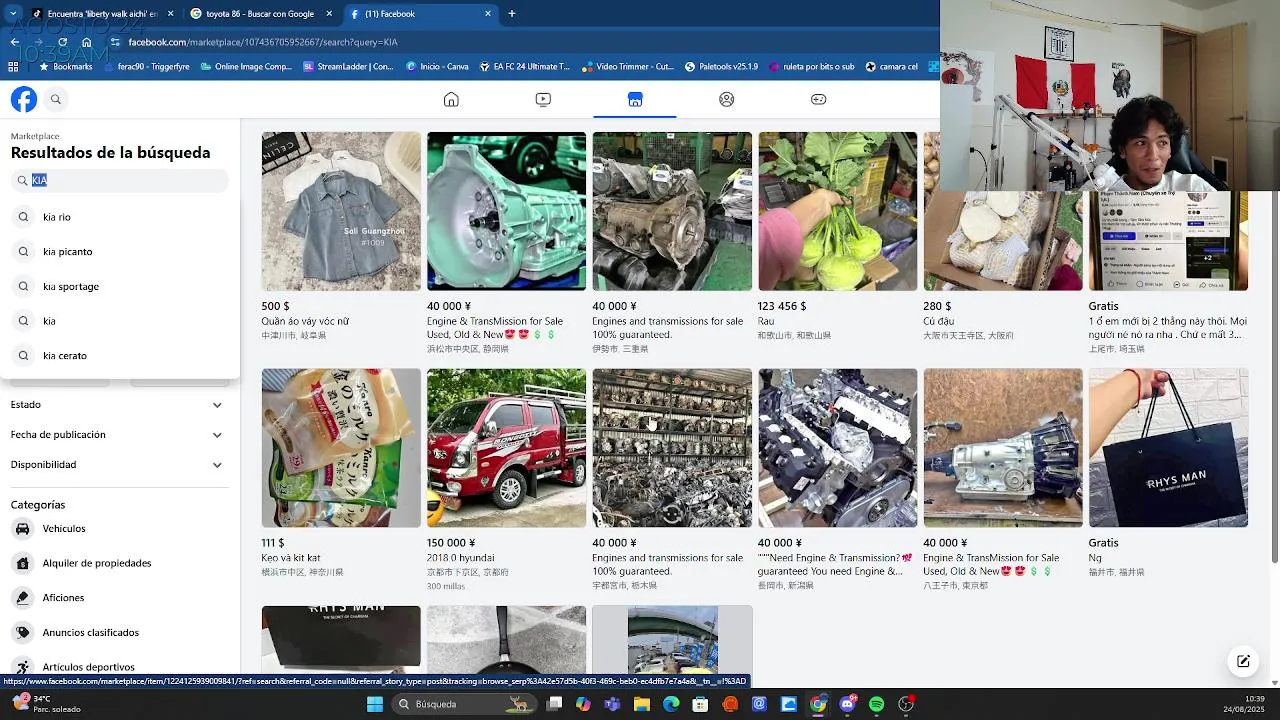Open the Windows Start menu
Image resolution: width=1280 pixels, height=720 pixels.
[375, 704]
